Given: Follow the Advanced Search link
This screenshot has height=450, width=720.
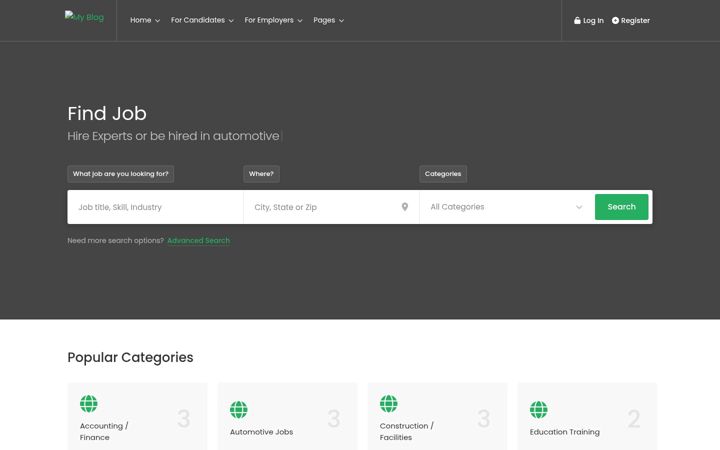Looking at the screenshot, I should [x=198, y=241].
